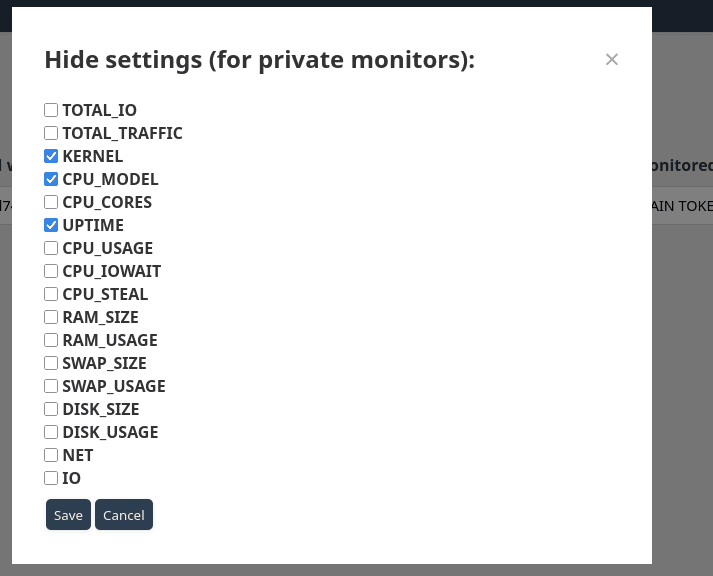Click the Save button
Screen dimensions: 713x576
pos(68,515)
